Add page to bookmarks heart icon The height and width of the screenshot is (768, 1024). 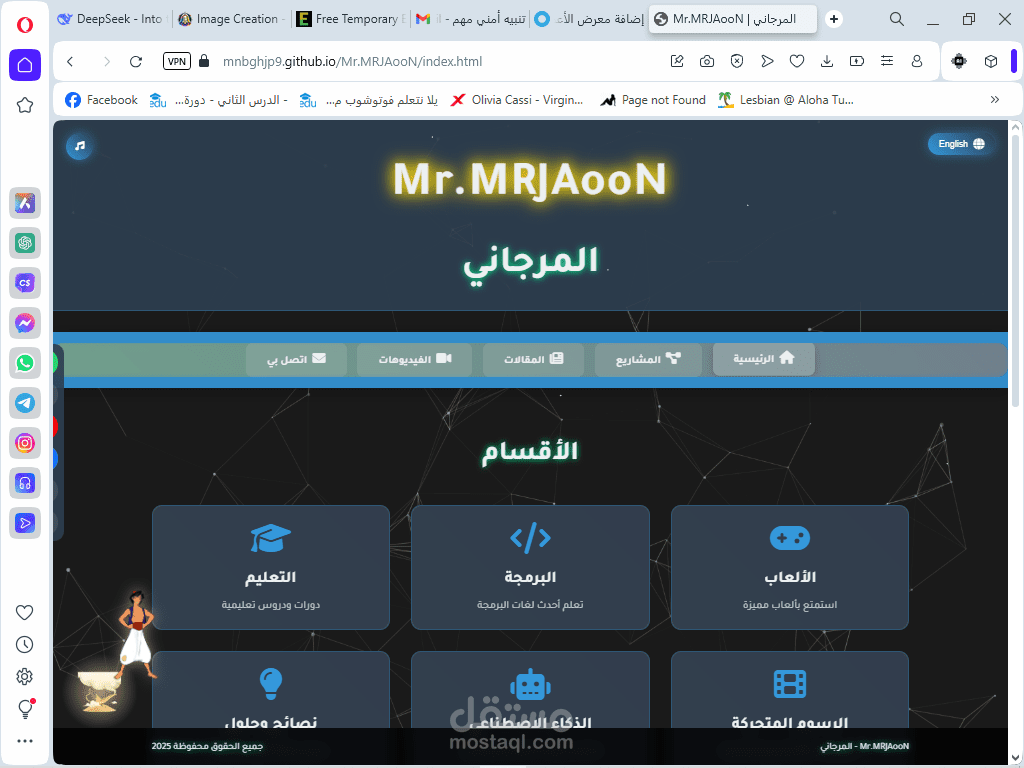pos(797,61)
